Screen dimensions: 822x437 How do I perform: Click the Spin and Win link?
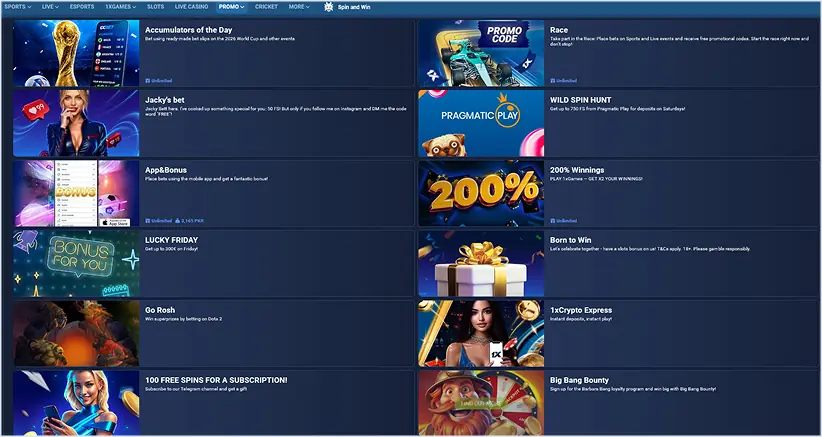[x=354, y=7]
